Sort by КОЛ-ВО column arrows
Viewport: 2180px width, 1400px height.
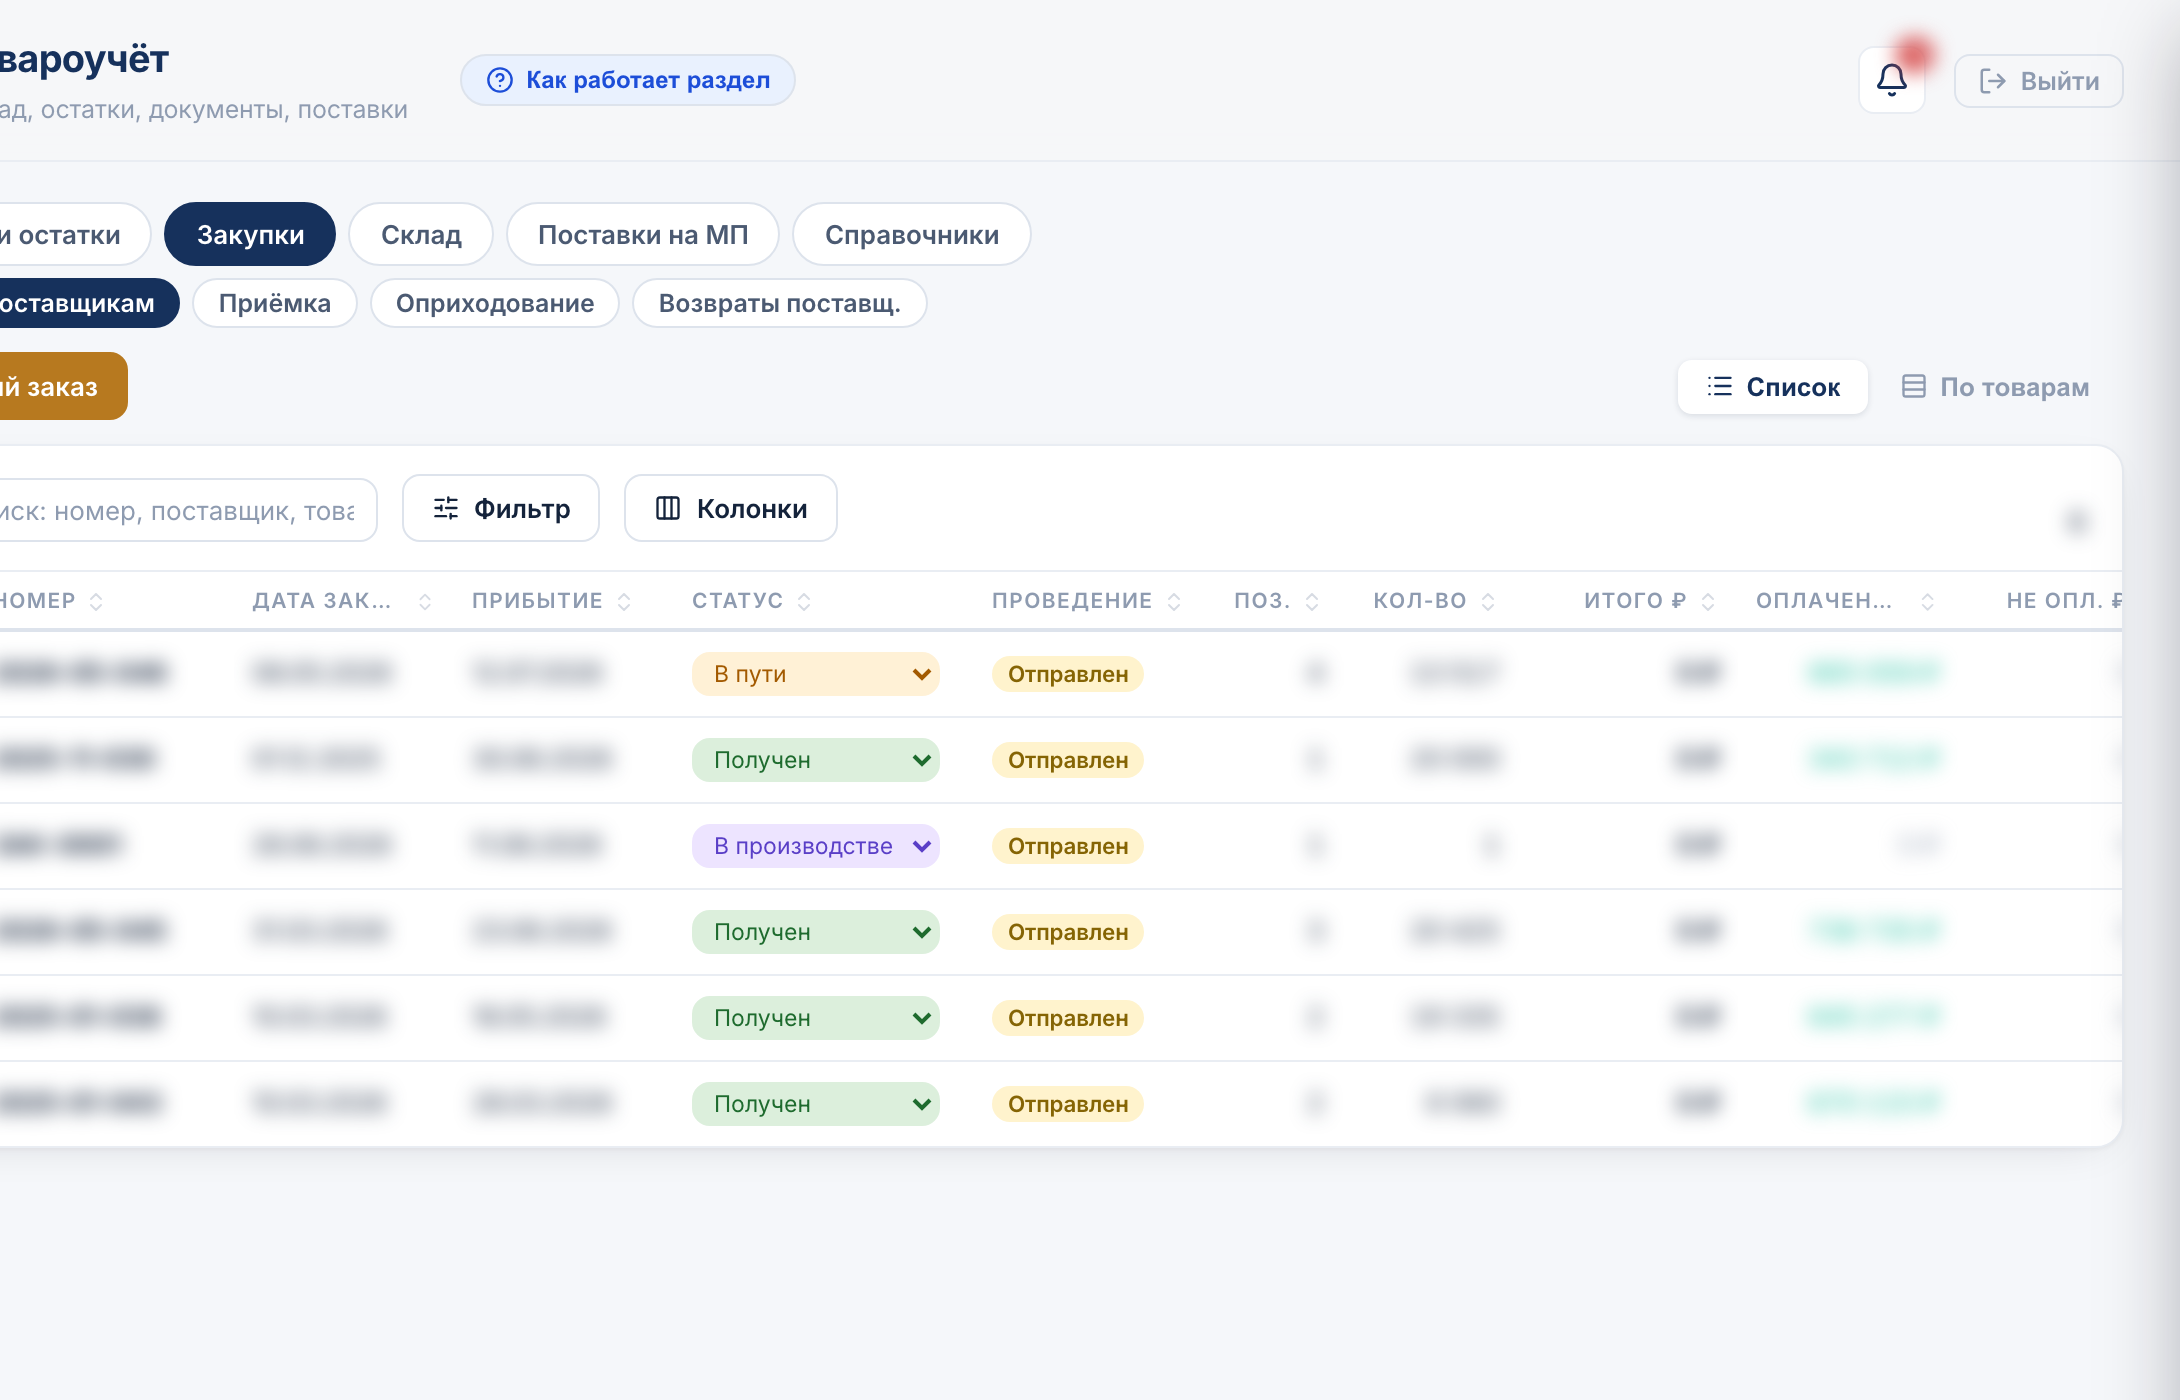[x=1488, y=601]
